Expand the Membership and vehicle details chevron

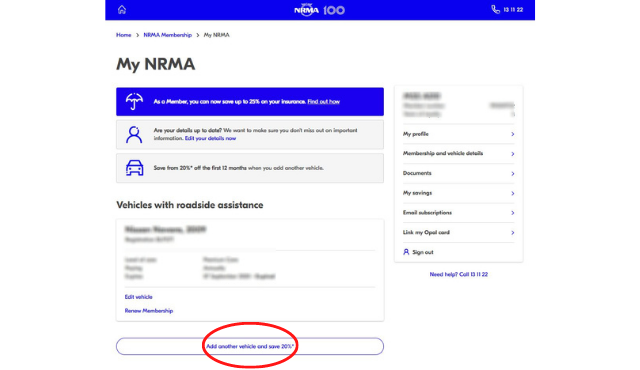click(x=513, y=154)
